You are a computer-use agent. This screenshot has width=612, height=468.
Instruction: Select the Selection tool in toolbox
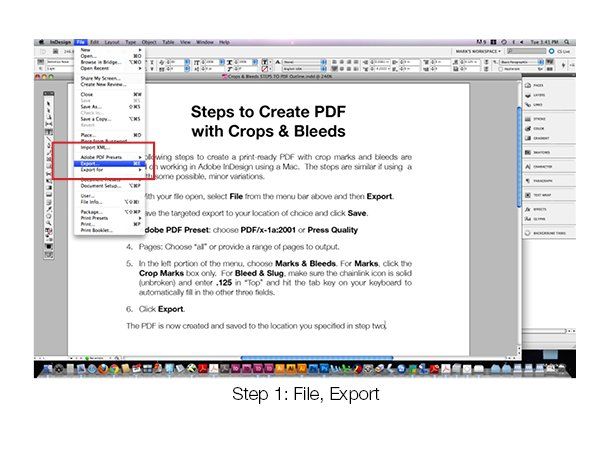coord(49,103)
